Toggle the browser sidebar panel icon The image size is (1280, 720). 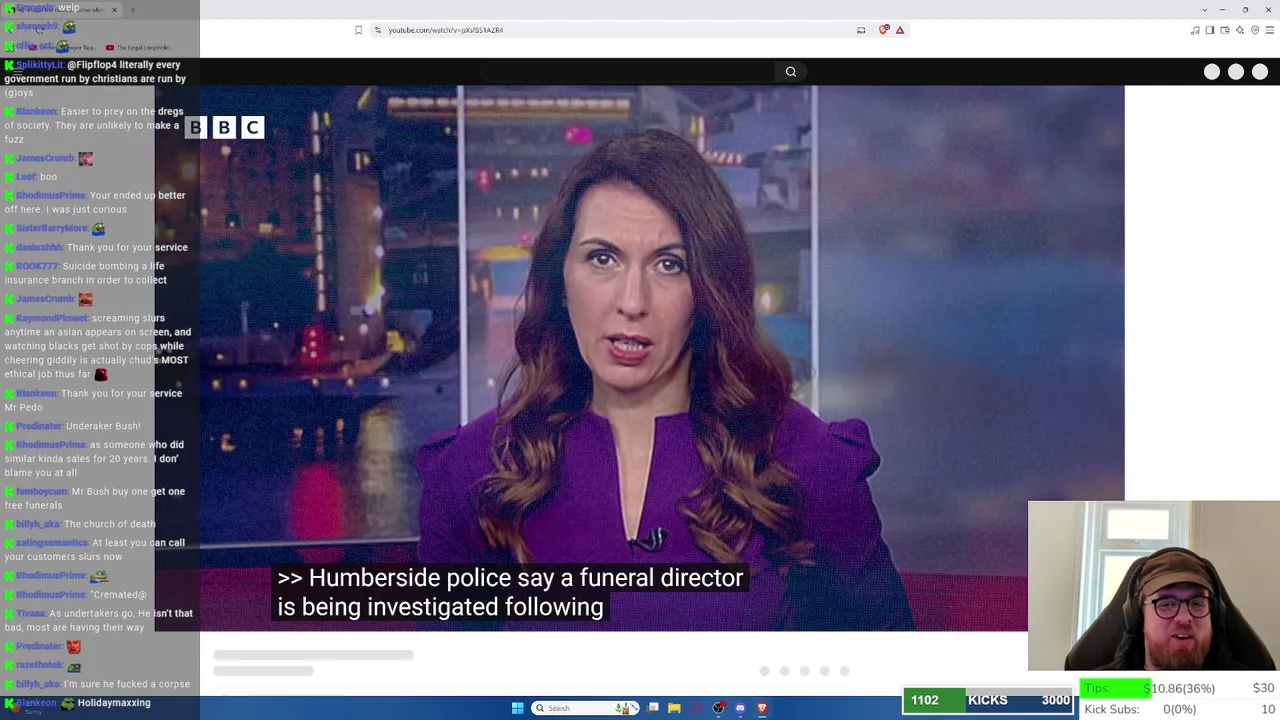point(1210,30)
